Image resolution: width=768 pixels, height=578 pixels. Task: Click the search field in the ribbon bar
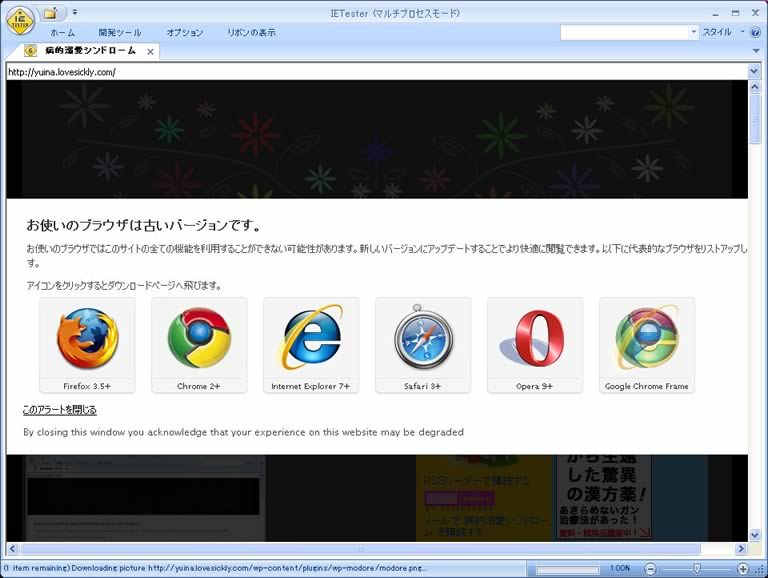[624, 32]
